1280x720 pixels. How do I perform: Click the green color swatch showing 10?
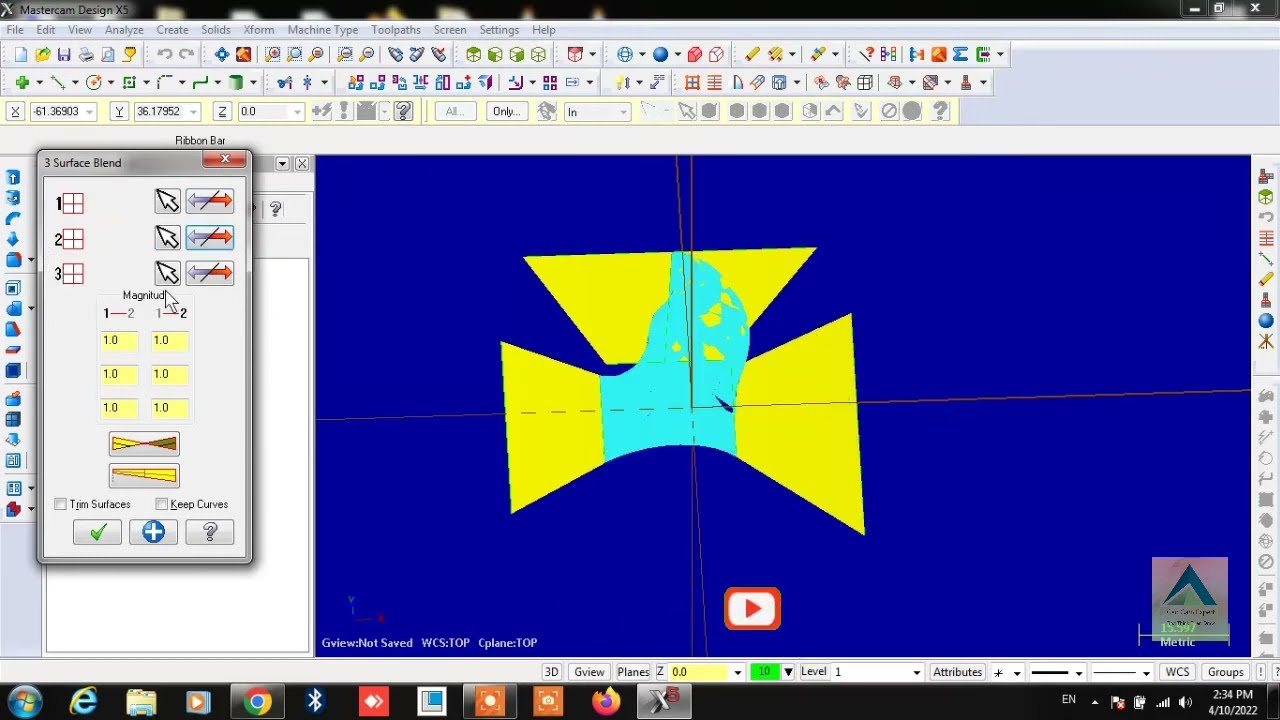[x=765, y=672]
